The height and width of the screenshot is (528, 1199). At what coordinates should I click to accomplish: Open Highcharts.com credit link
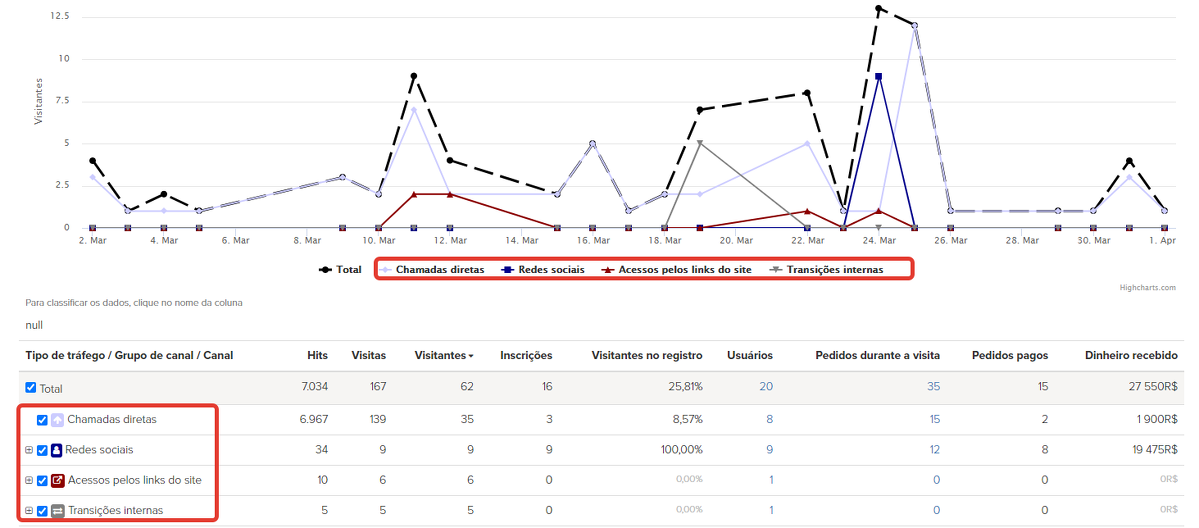1149,288
